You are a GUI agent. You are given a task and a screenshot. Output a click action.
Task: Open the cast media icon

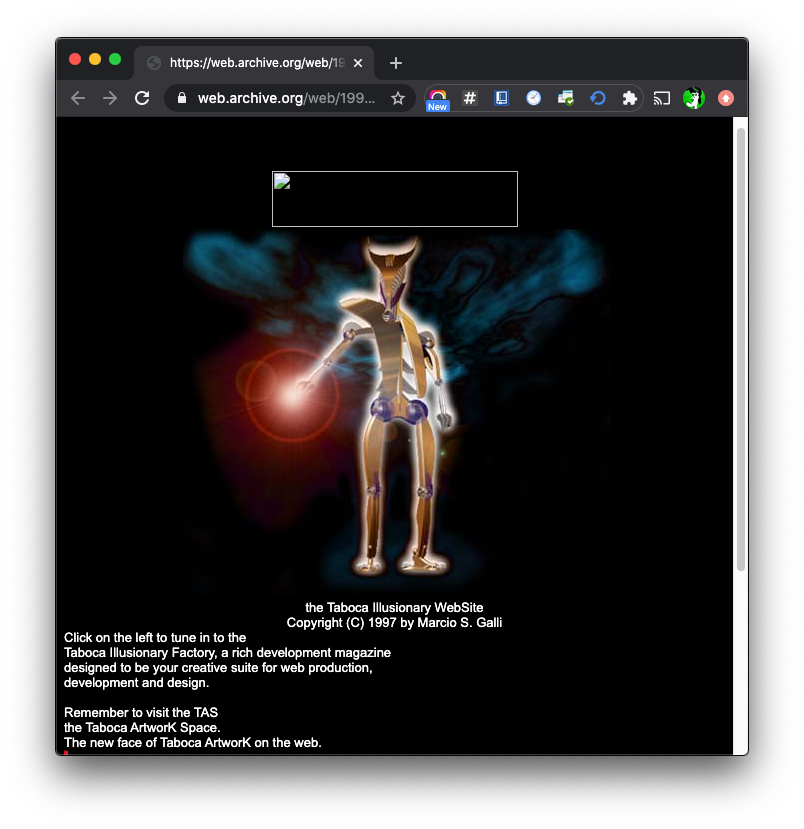pos(662,98)
